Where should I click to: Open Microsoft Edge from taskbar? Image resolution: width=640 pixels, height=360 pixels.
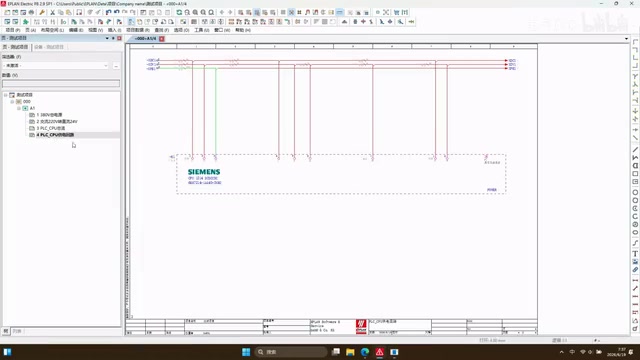[x=365, y=352]
